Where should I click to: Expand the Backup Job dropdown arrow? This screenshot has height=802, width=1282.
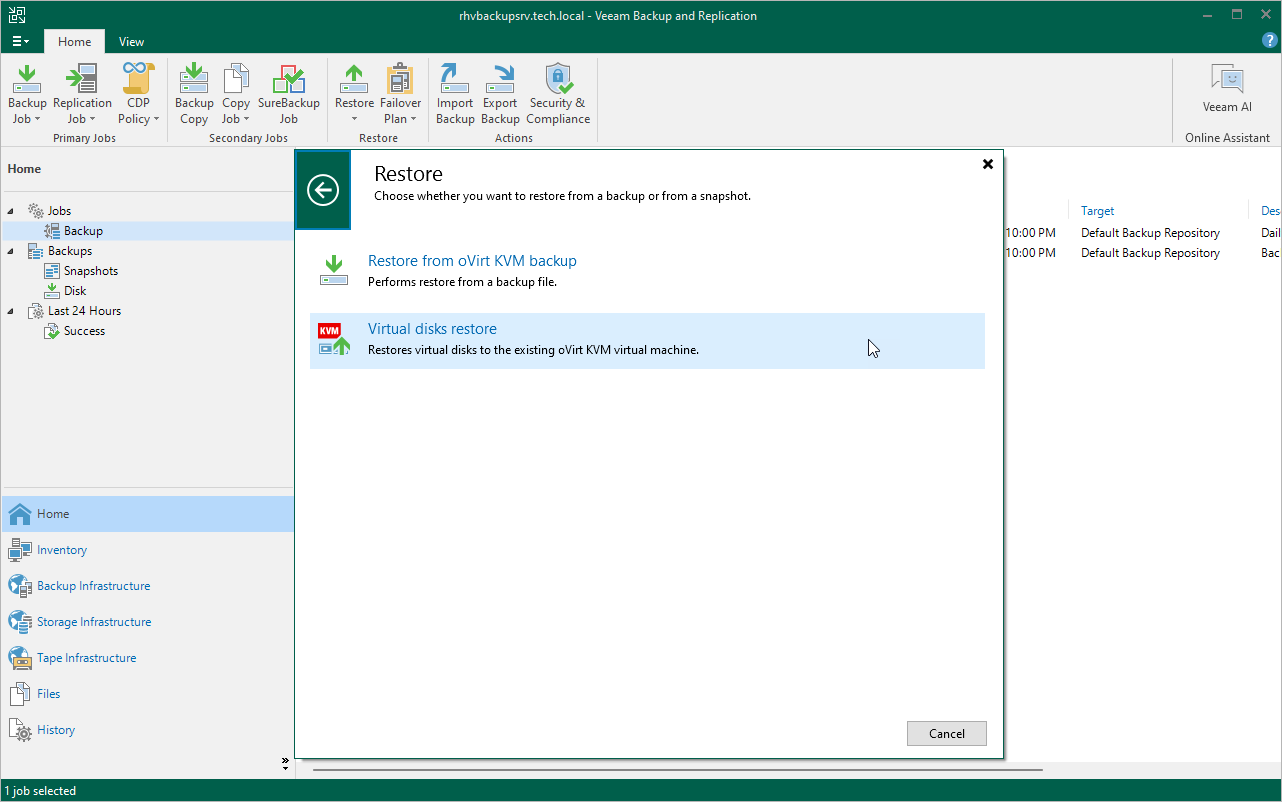[38, 119]
